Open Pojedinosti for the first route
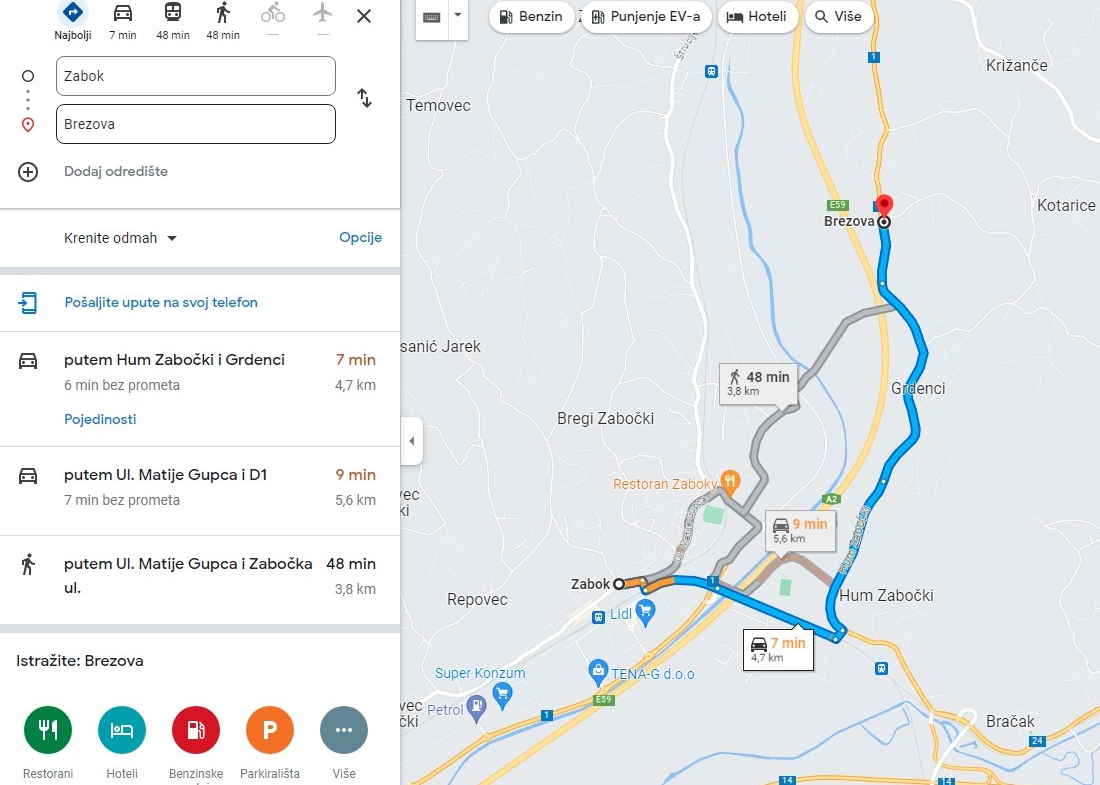Screen dimensions: 1100x785 [100, 419]
